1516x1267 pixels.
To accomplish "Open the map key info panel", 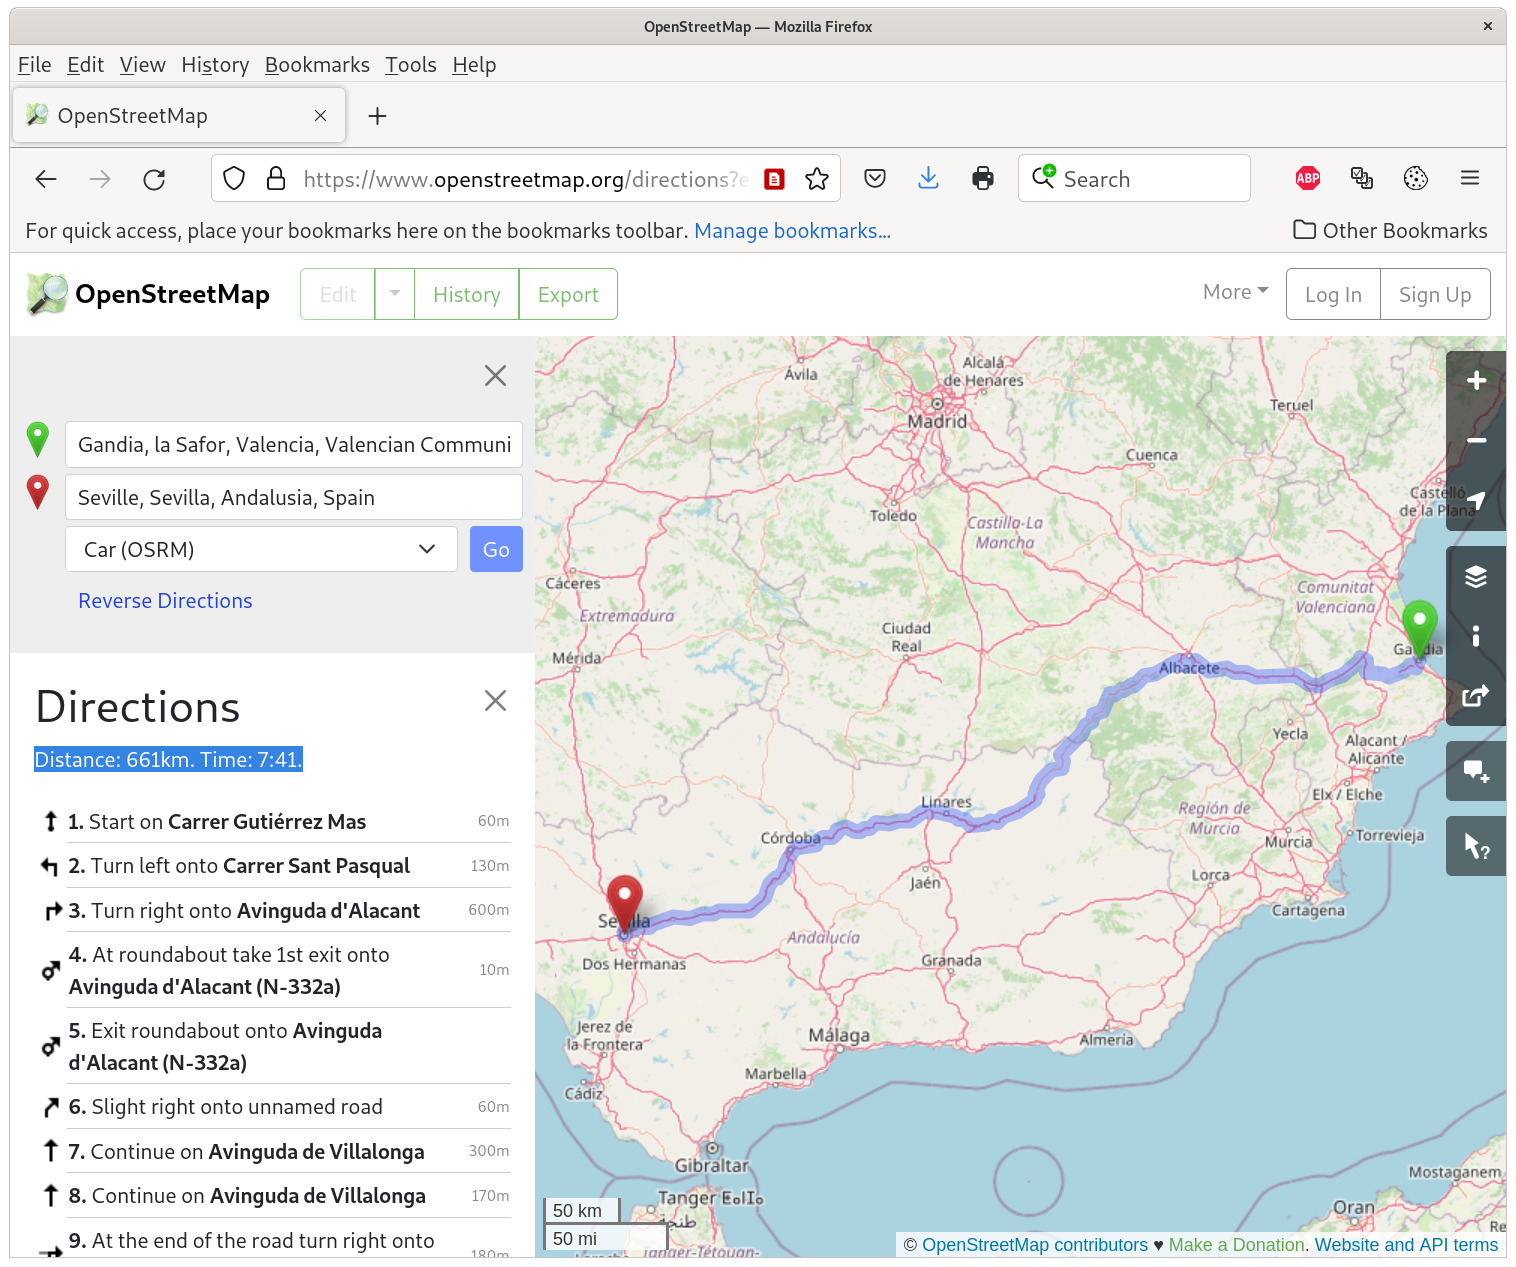I will pyautogui.click(x=1476, y=636).
